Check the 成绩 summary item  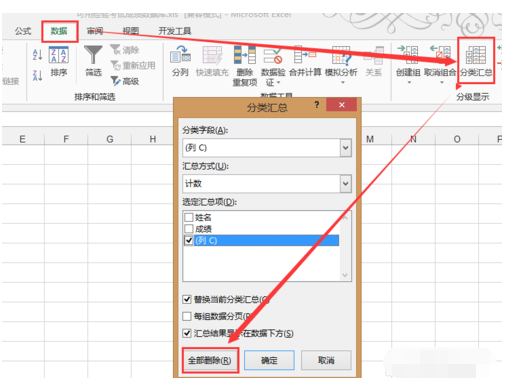[x=189, y=229]
